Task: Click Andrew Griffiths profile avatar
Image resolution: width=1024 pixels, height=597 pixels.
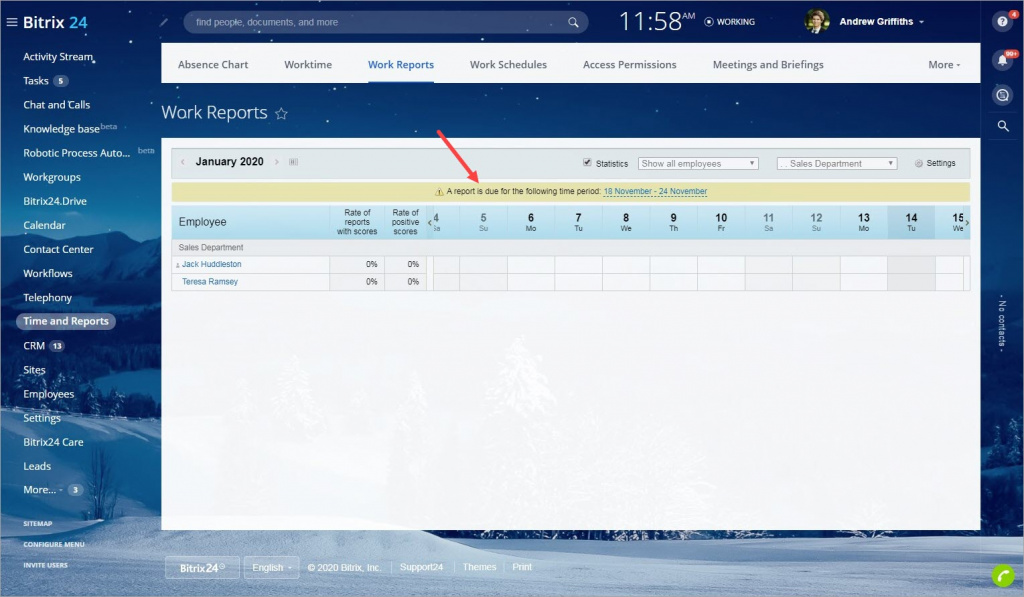Action: [817, 22]
